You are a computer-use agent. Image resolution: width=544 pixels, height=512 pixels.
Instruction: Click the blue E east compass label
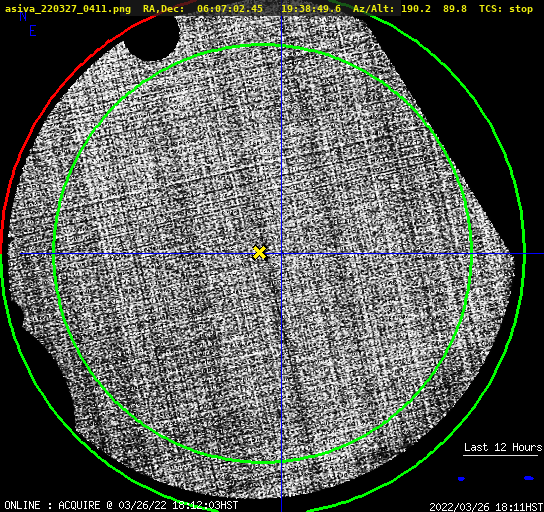[33, 31]
